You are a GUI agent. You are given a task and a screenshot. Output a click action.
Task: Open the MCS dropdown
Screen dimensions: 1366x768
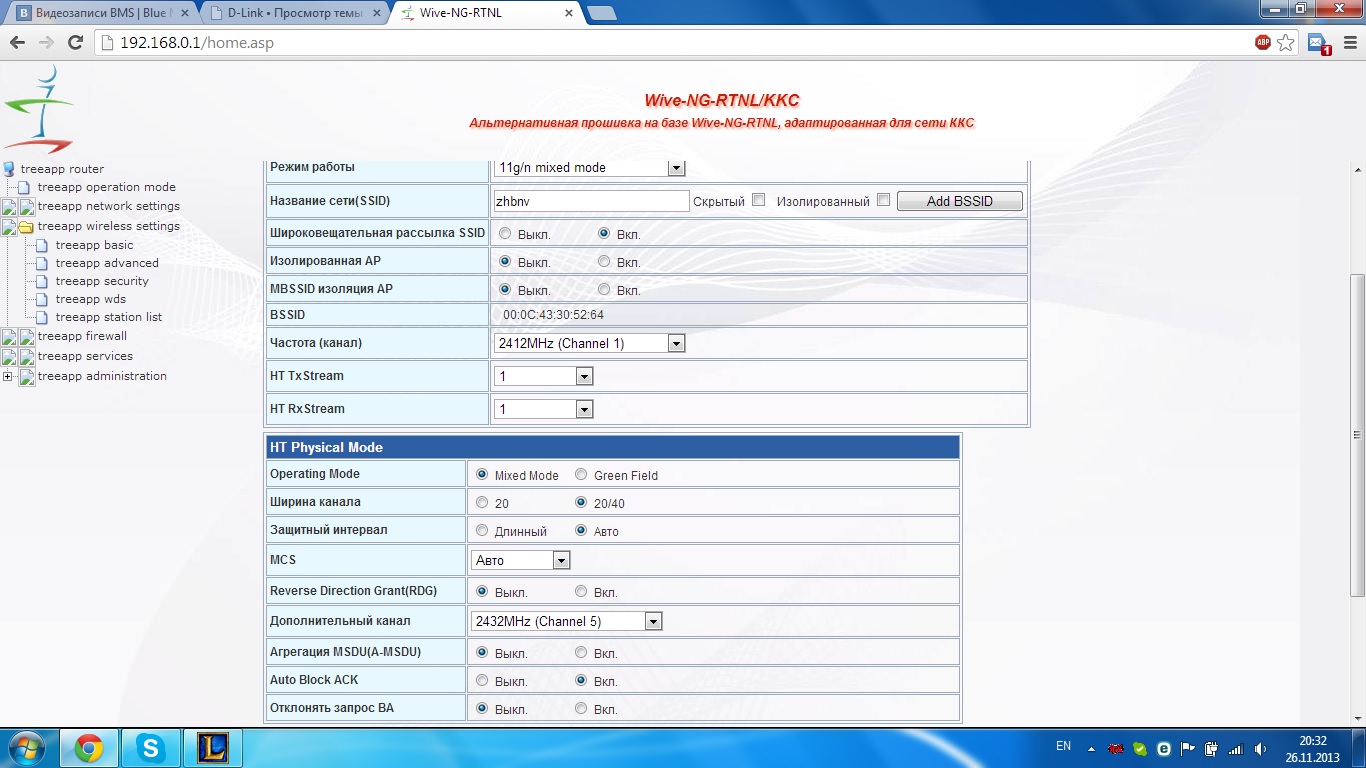coord(520,560)
